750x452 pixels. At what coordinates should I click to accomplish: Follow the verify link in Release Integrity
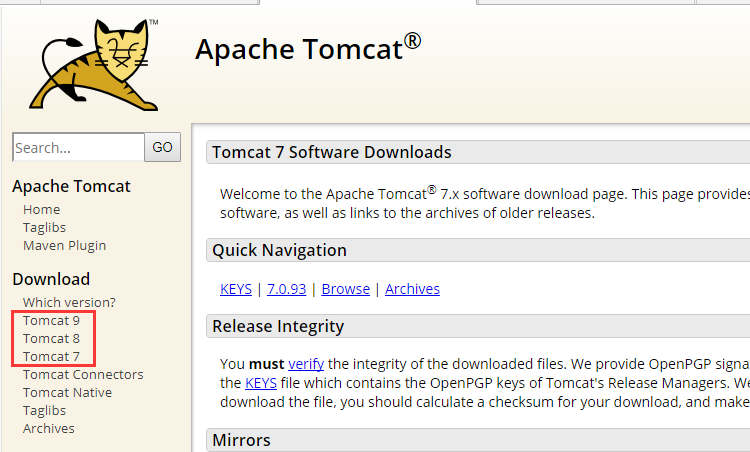point(306,364)
